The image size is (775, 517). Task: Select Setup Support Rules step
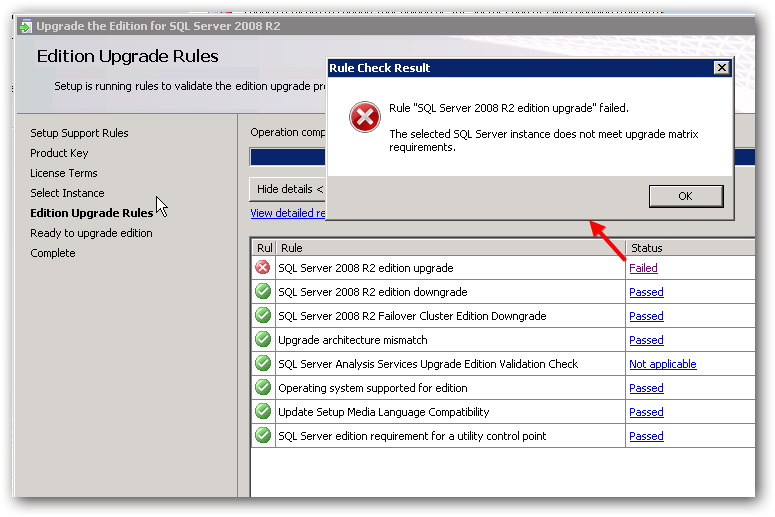tap(79, 133)
